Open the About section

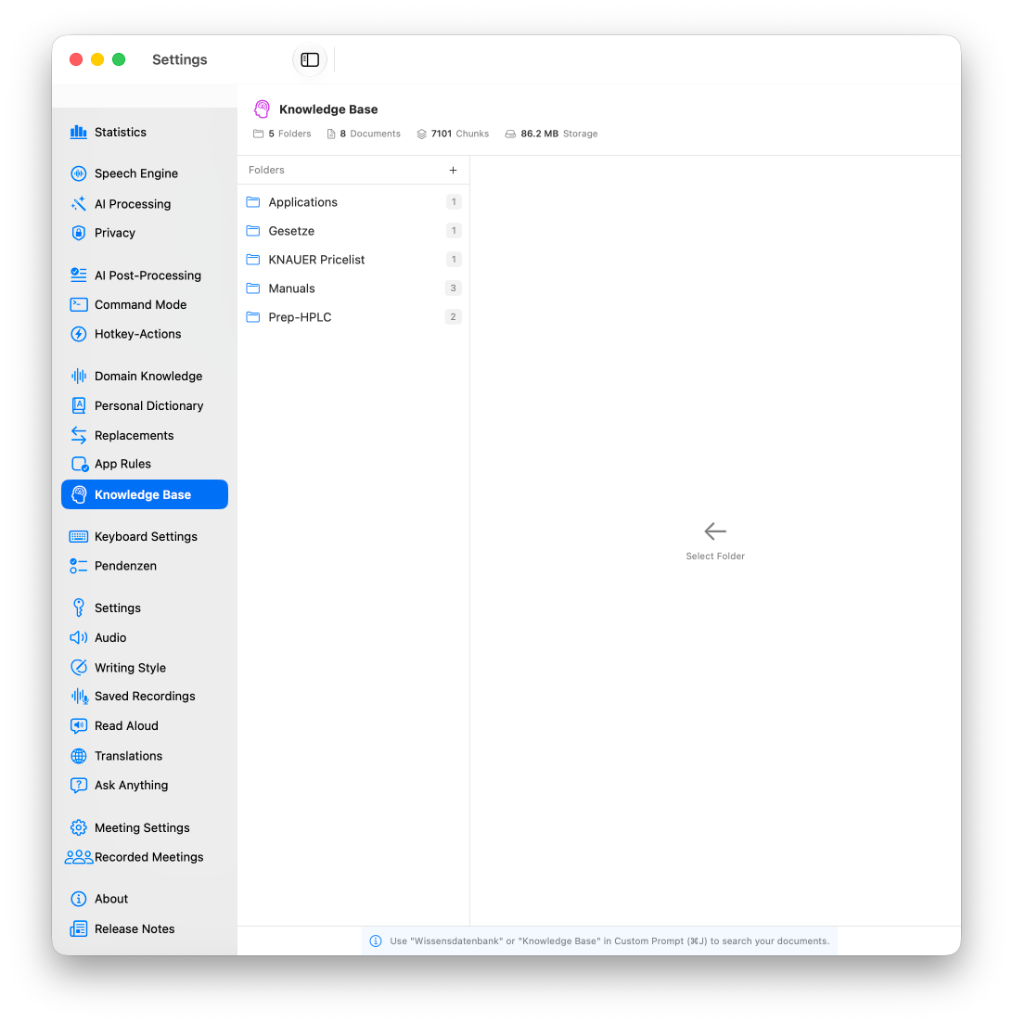(x=144, y=899)
